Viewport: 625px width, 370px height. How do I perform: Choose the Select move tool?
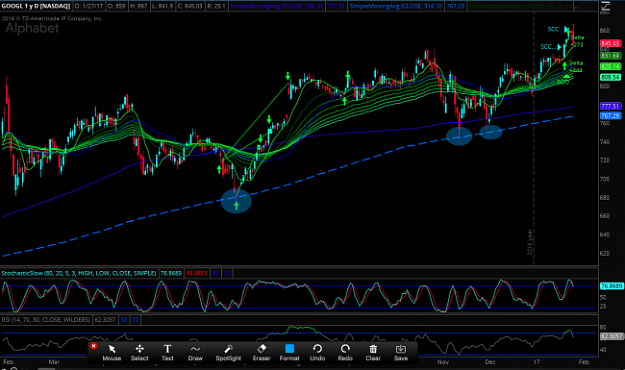coord(140,352)
